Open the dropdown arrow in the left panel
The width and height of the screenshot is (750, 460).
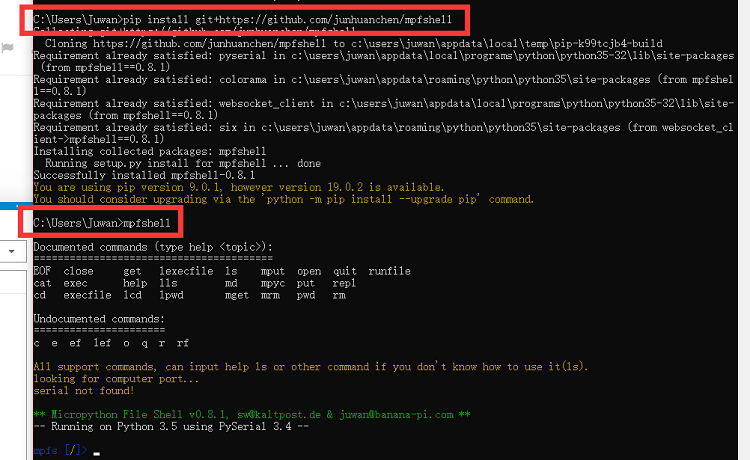pyautogui.click(x=11, y=251)
